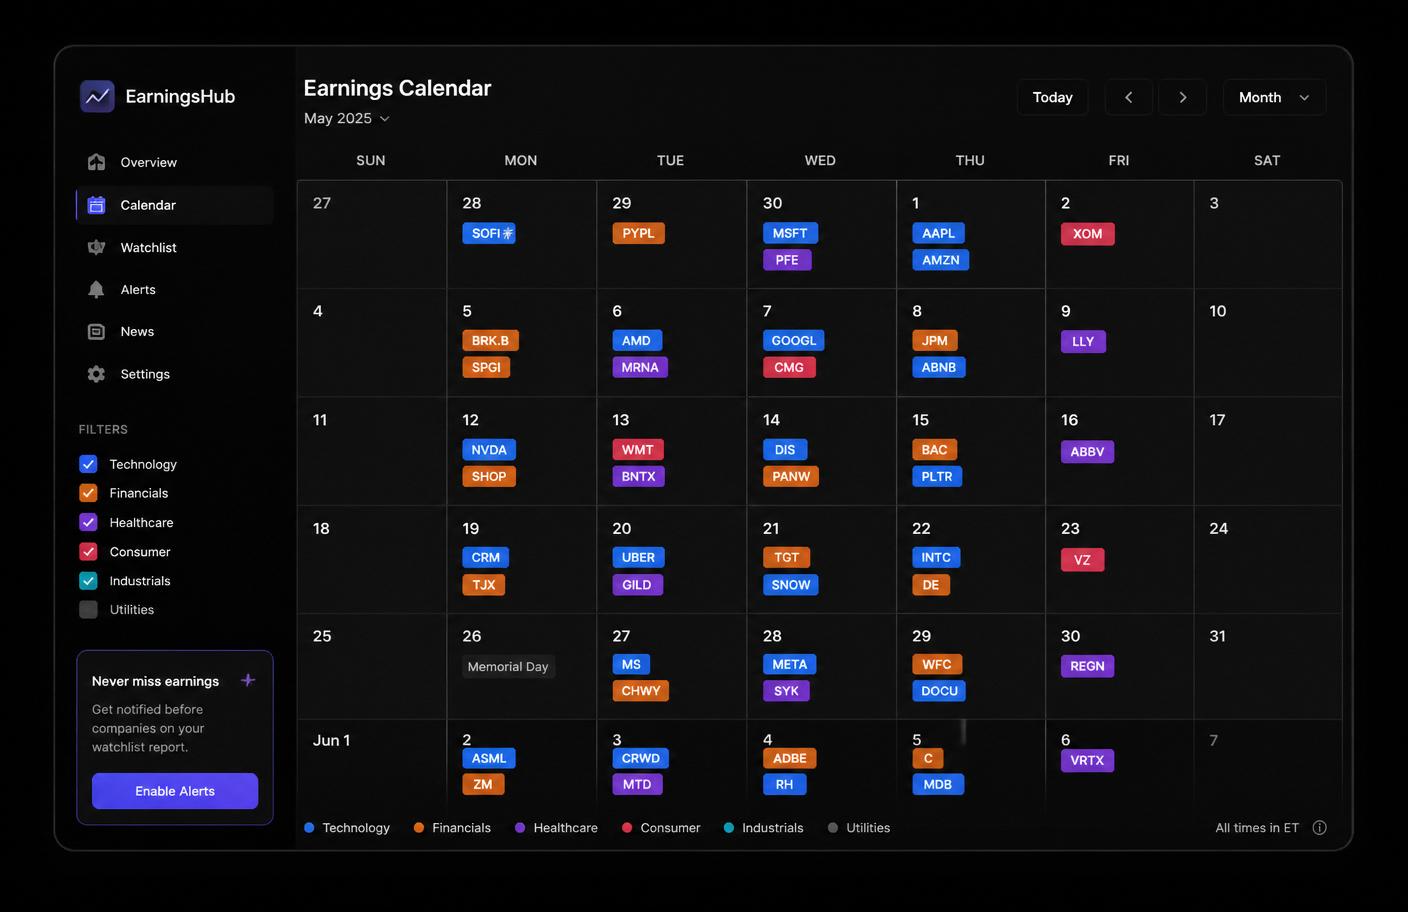
Task: Click the UBER earnings chip
Action: [638, 557]
